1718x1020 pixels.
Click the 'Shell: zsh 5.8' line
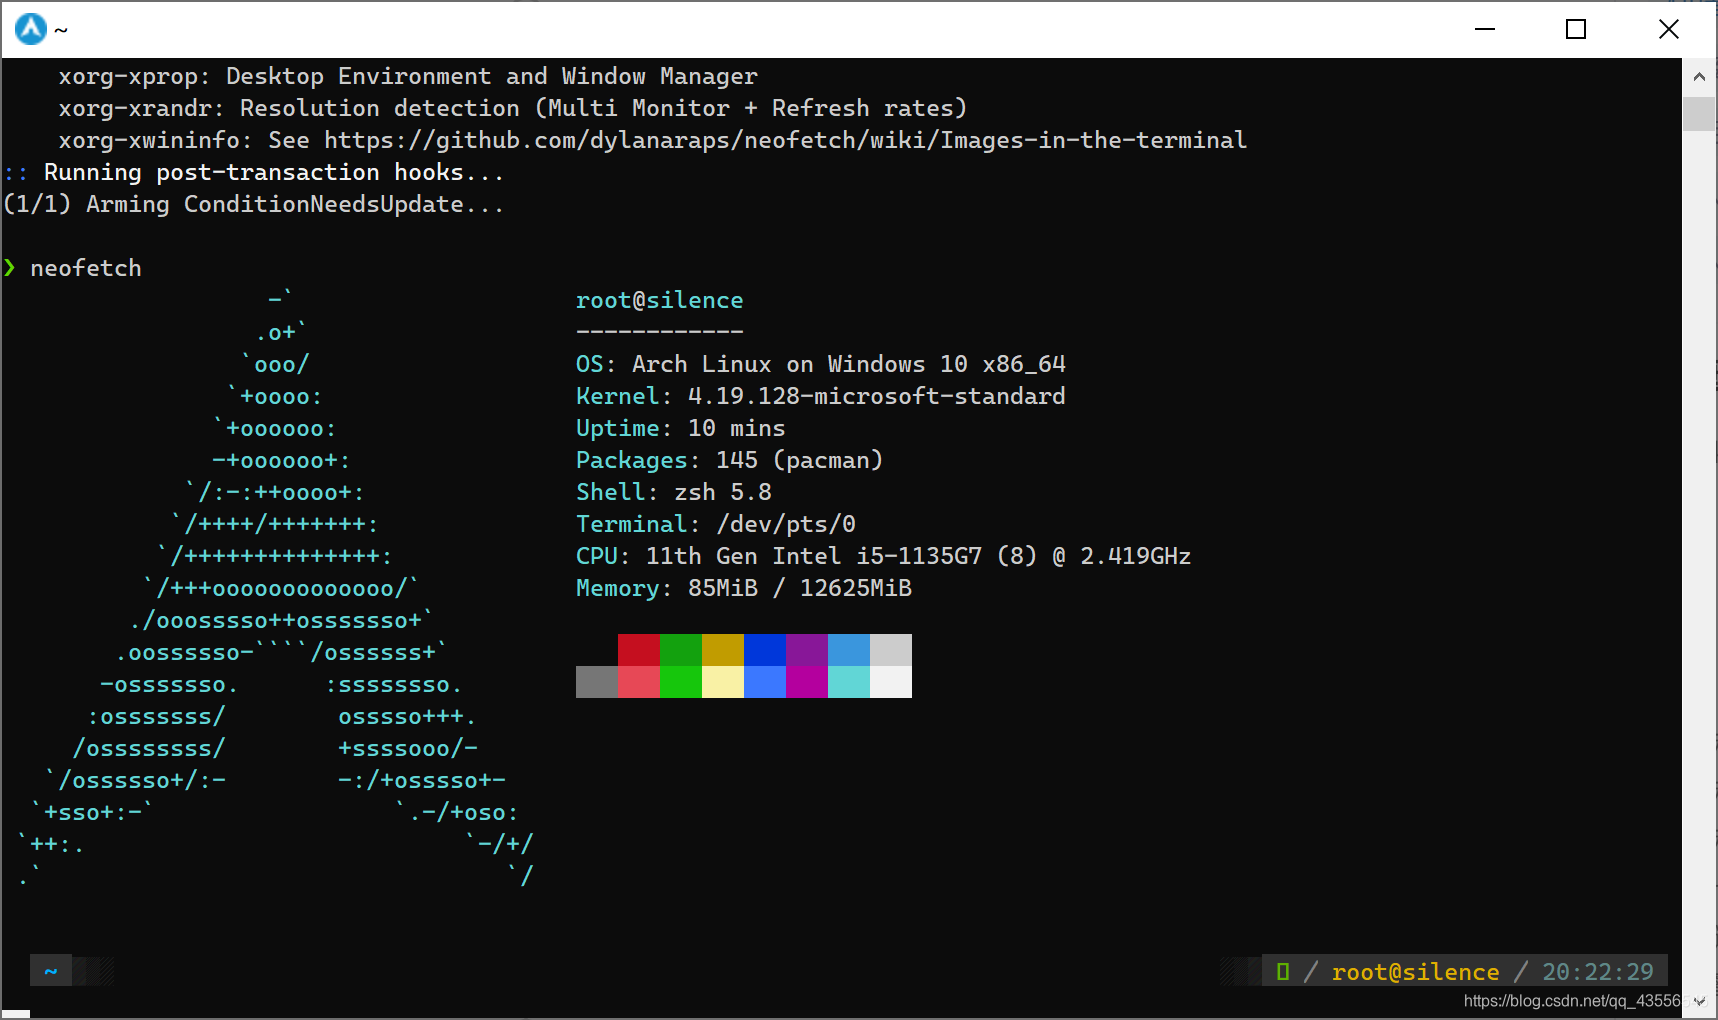(674, 492)
